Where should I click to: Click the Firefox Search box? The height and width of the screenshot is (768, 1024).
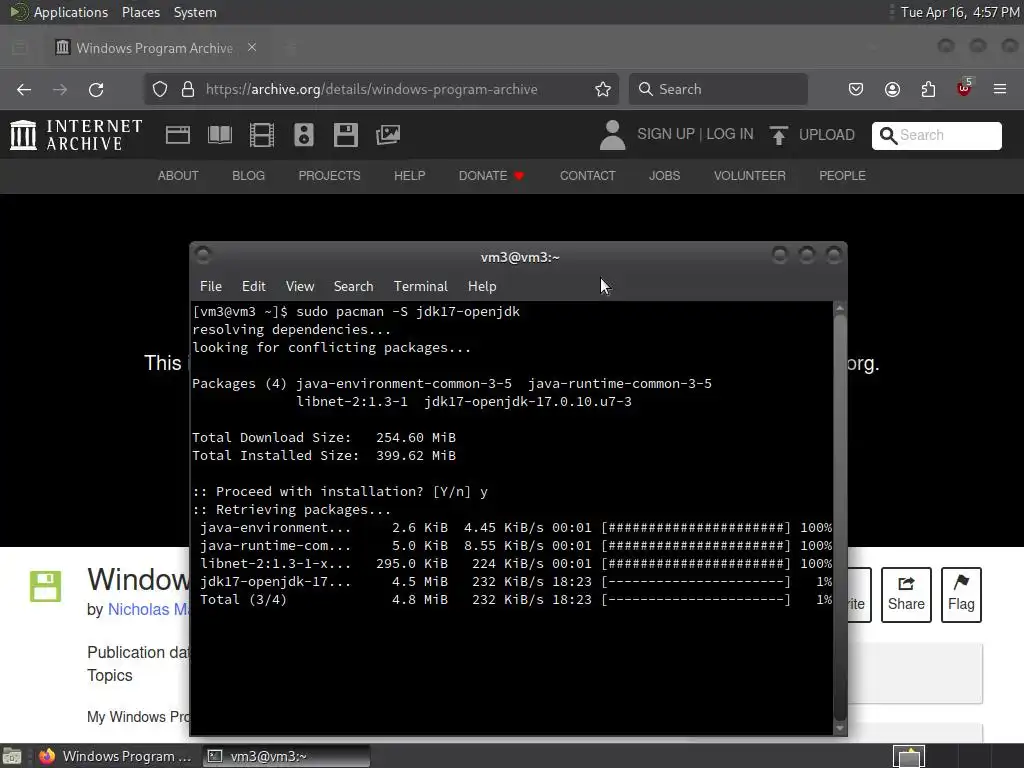click(718, 89)
